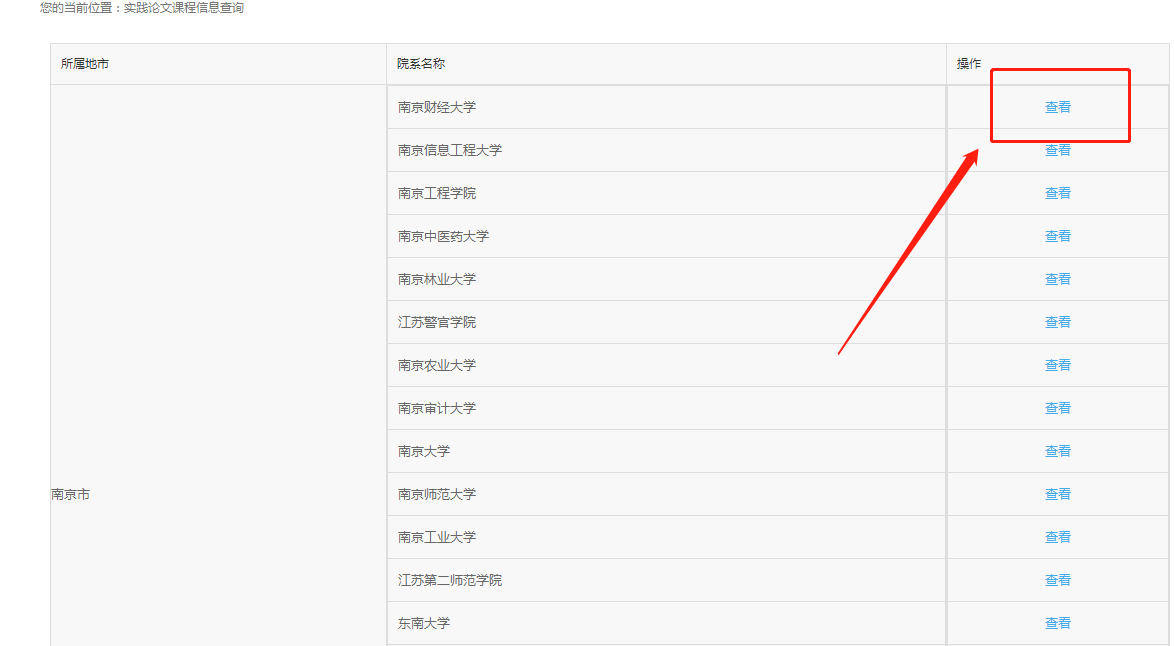Click 查看 link for 南京财经大学
1174x646 pixels.
(x=1057, y=107)
